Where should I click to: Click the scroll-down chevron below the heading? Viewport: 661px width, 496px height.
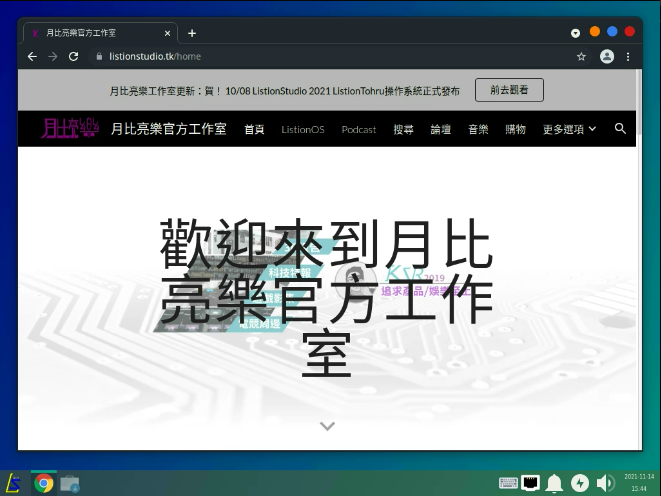click(327, 426)
